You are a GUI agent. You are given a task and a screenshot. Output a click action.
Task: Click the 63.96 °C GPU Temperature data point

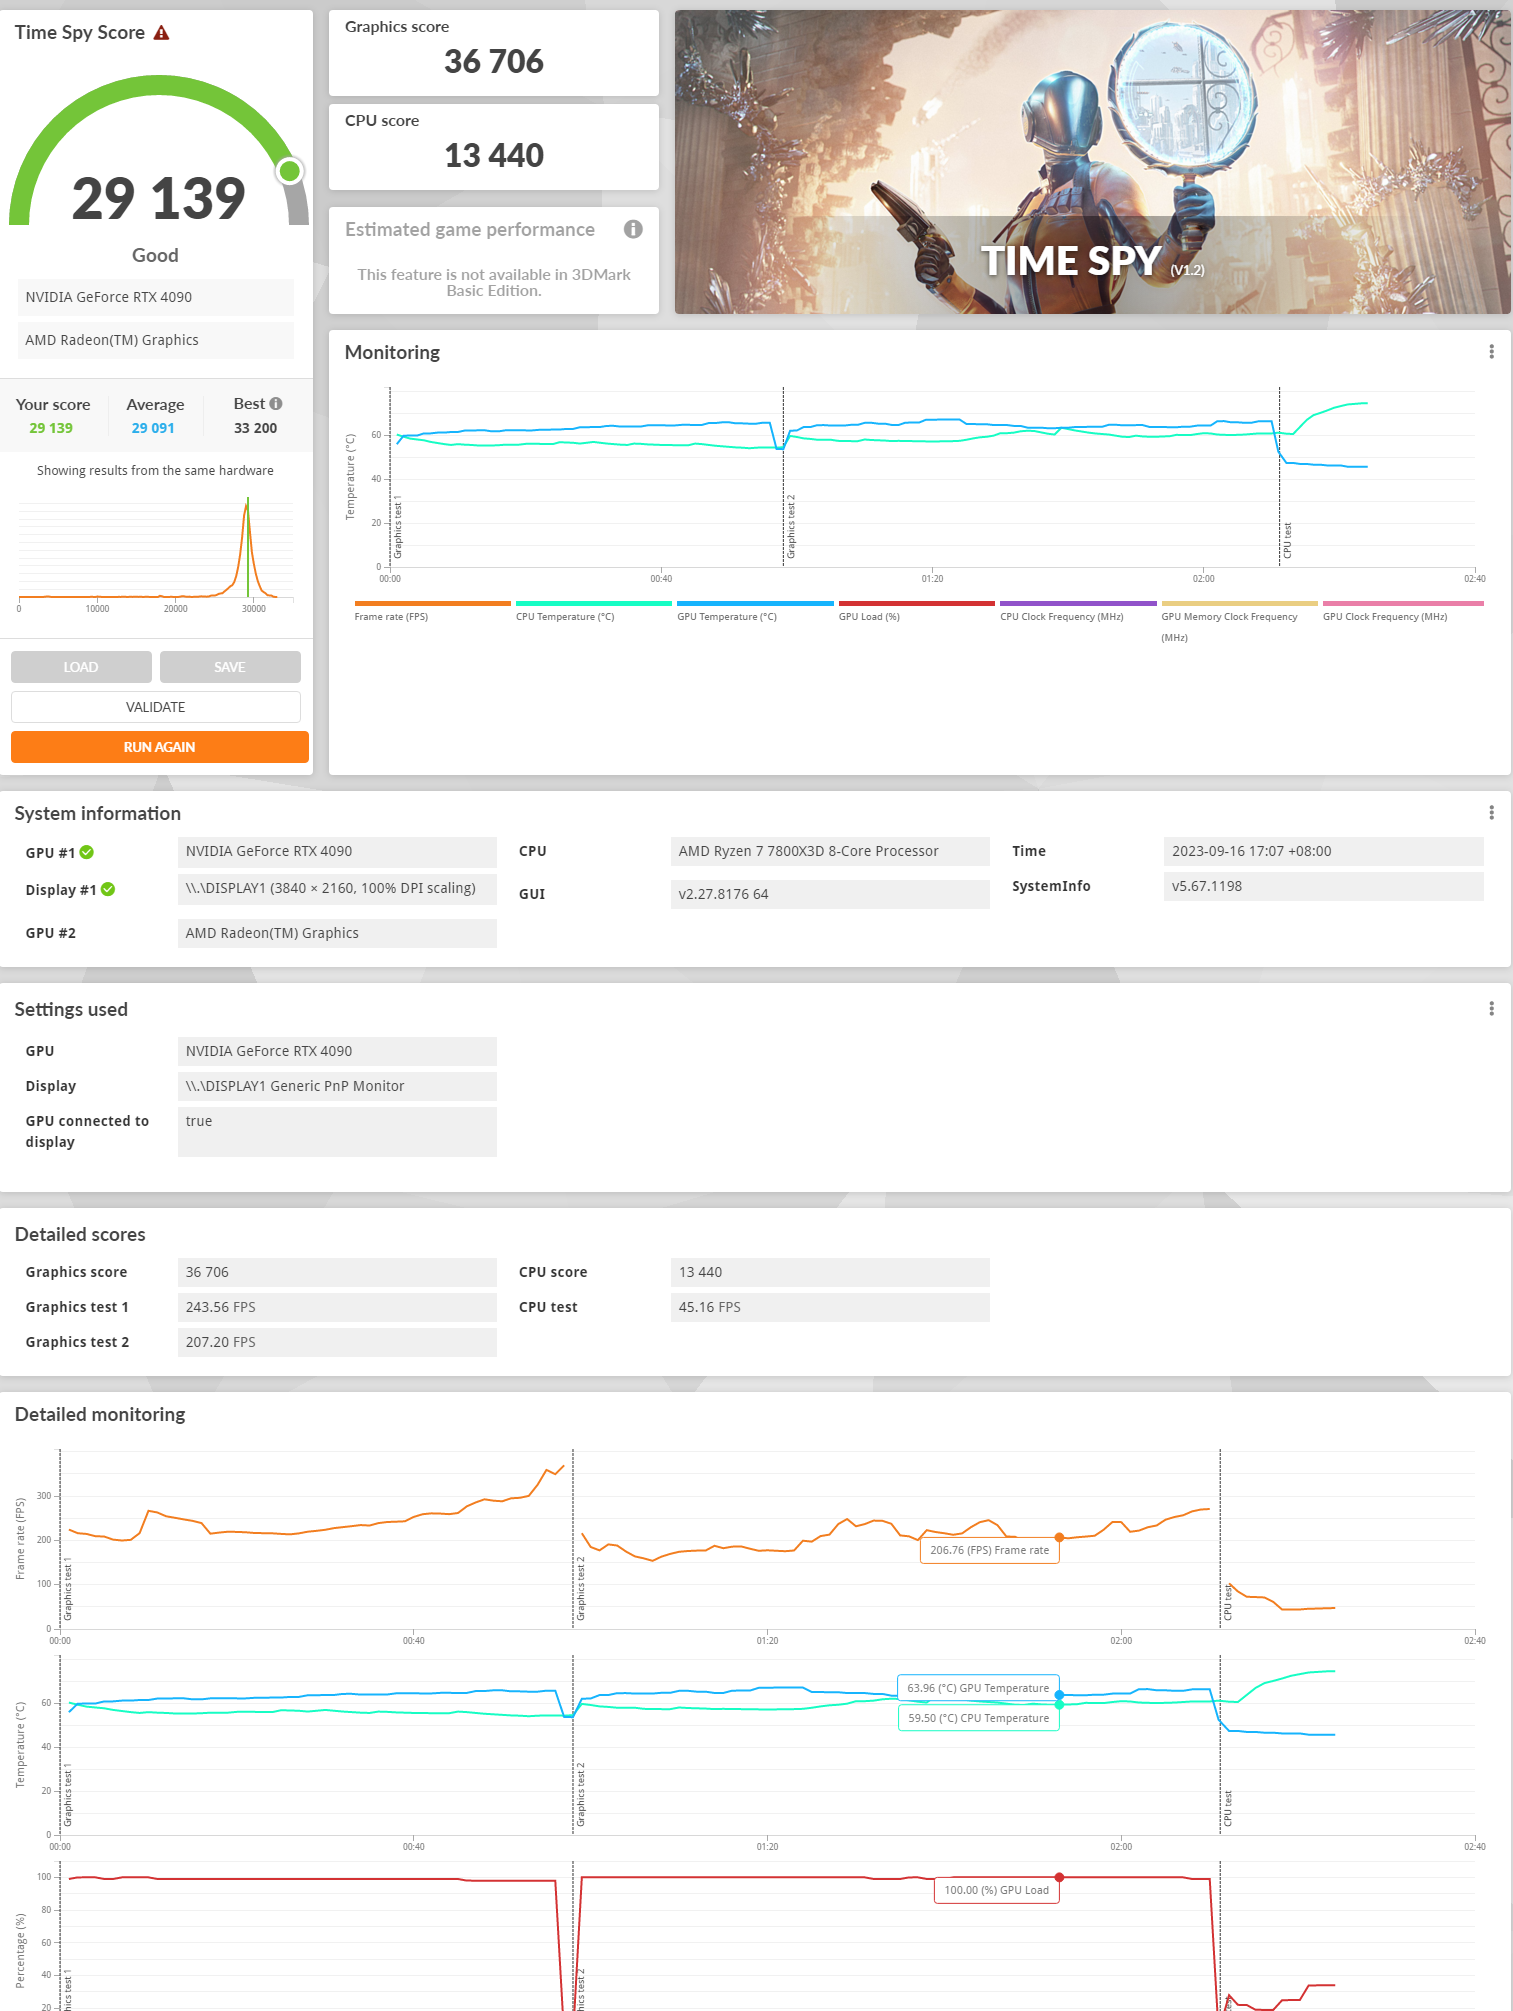coord(1059,1695)
